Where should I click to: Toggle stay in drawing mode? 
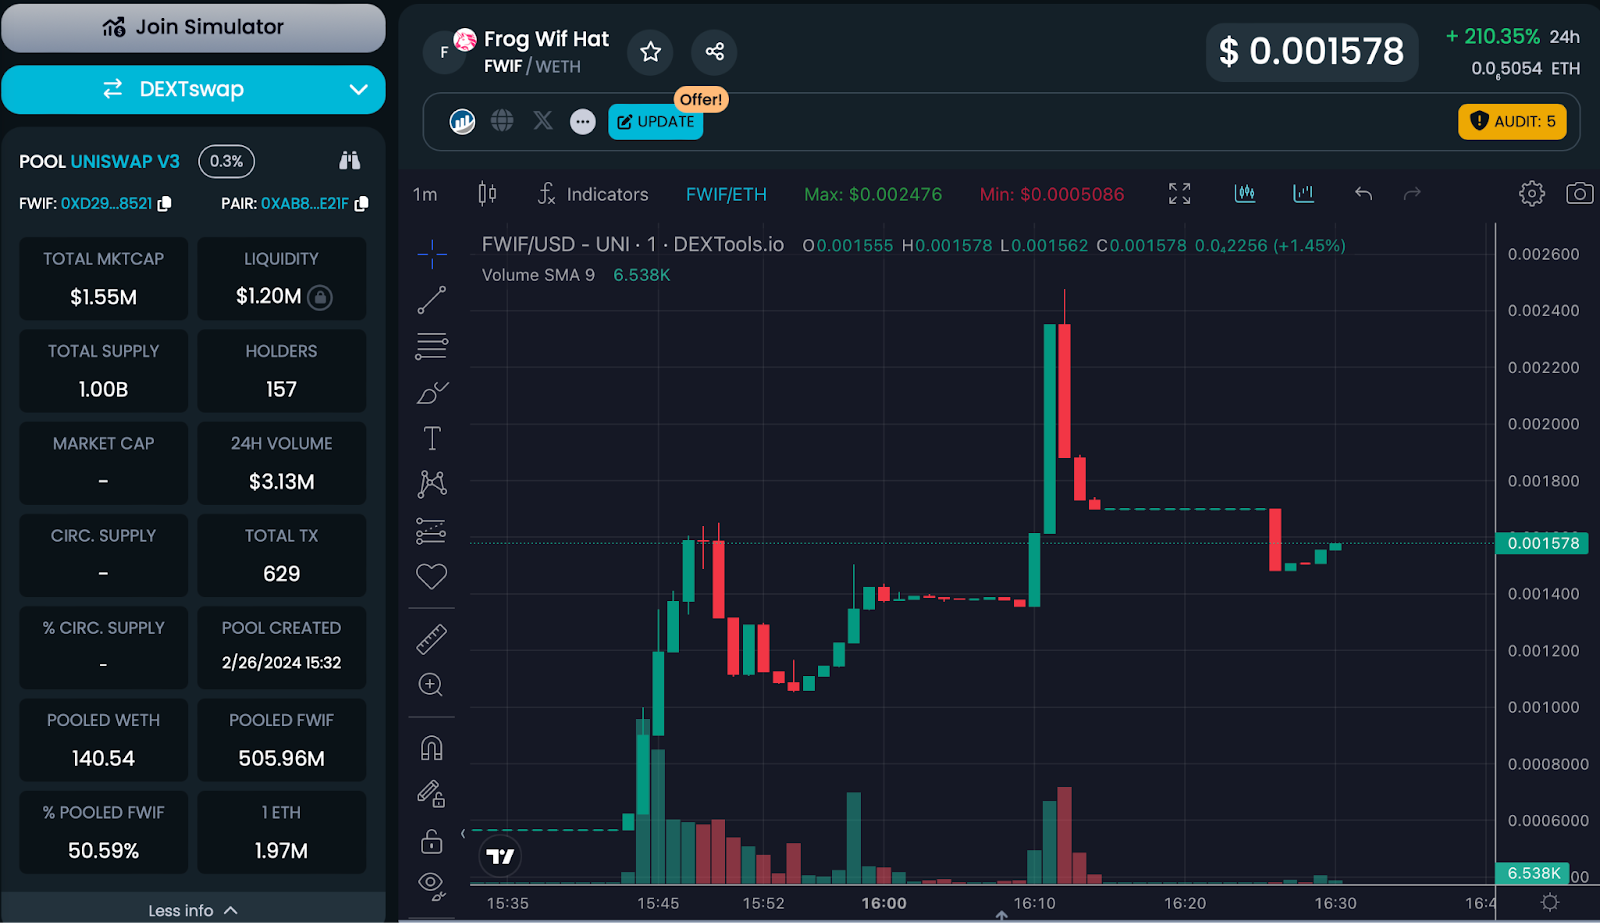(x=431, y=794)
